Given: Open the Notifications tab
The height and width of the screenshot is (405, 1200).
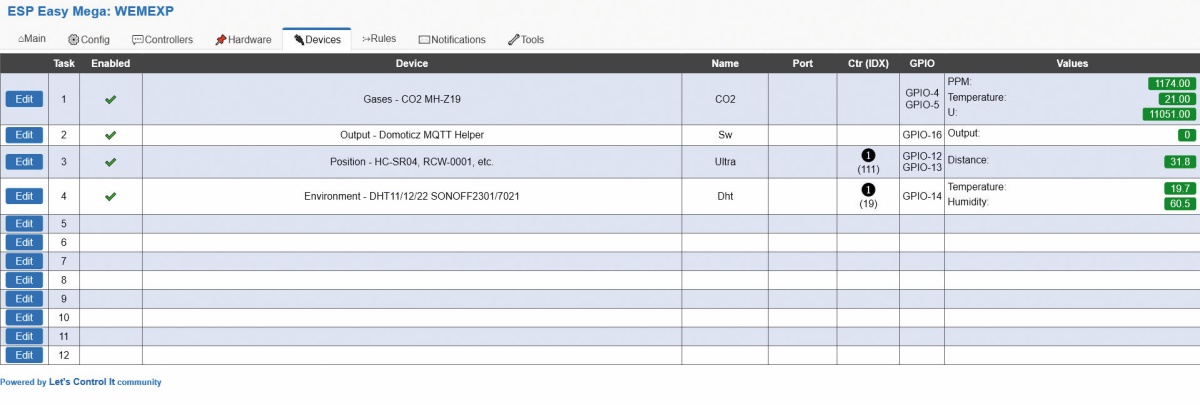Looking at the screenshot, I should [x=452, y=40].
